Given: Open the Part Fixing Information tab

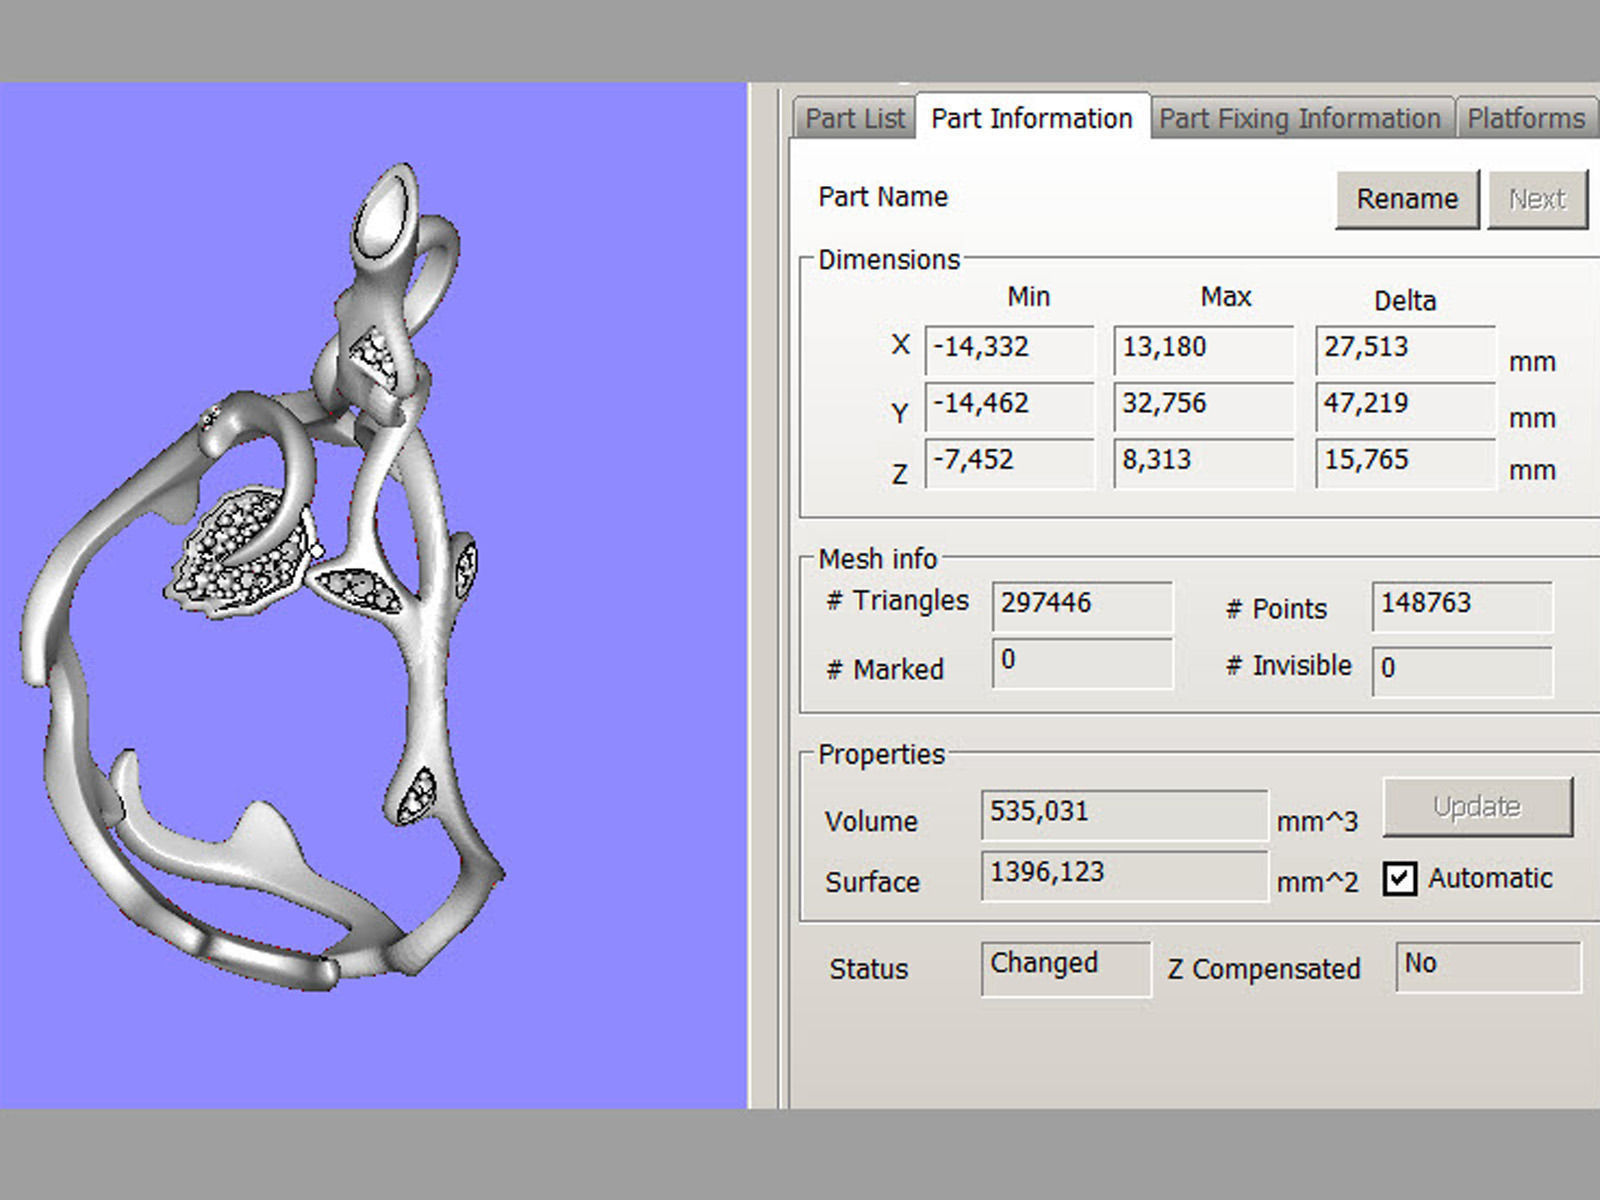Looking at the screenshot, I should tap(1299, 119).
